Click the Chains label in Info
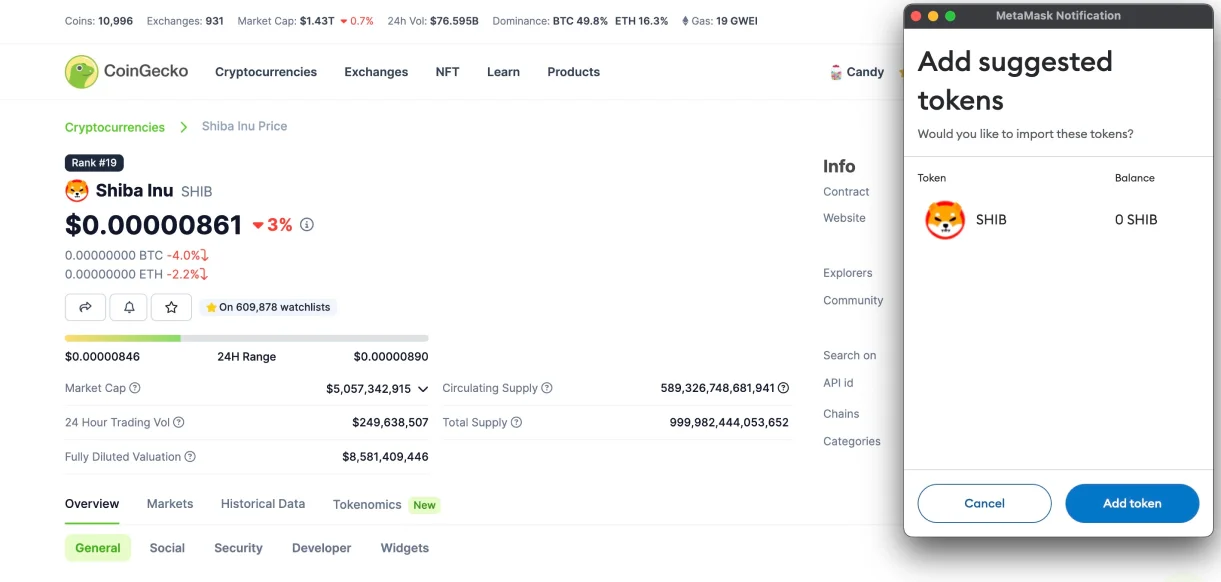This screenshot has width=1221, height=582. click(841, 414)
